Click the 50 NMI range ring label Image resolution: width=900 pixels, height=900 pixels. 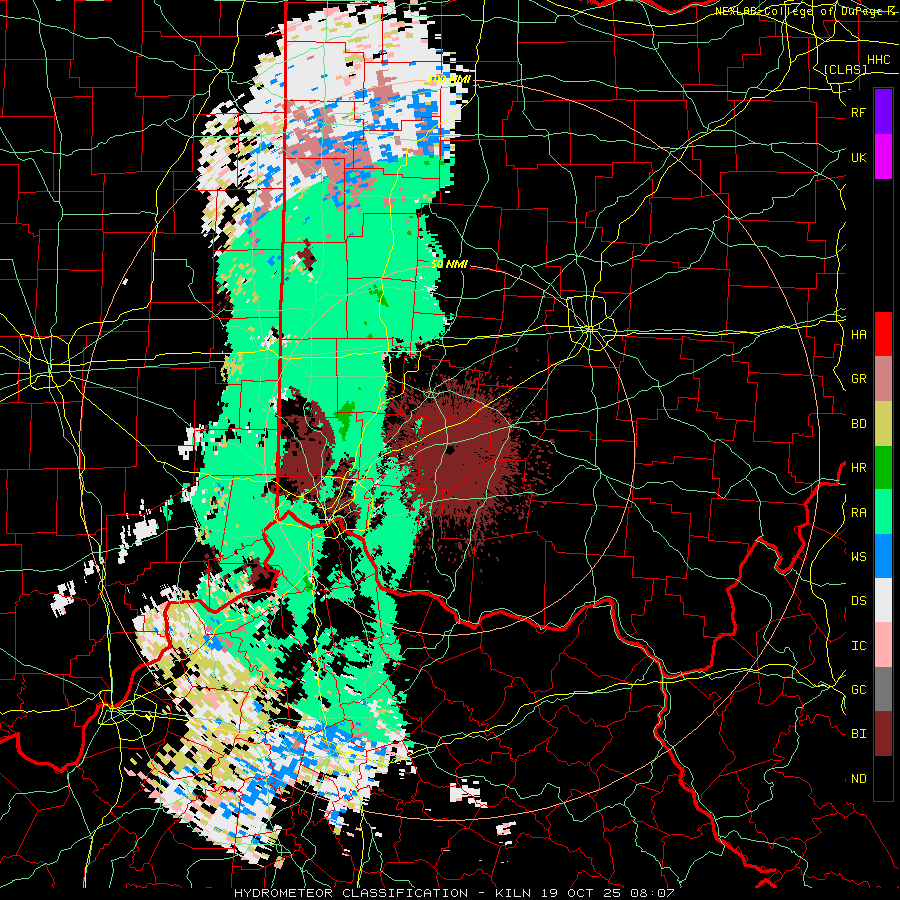[x=449, y=264]
